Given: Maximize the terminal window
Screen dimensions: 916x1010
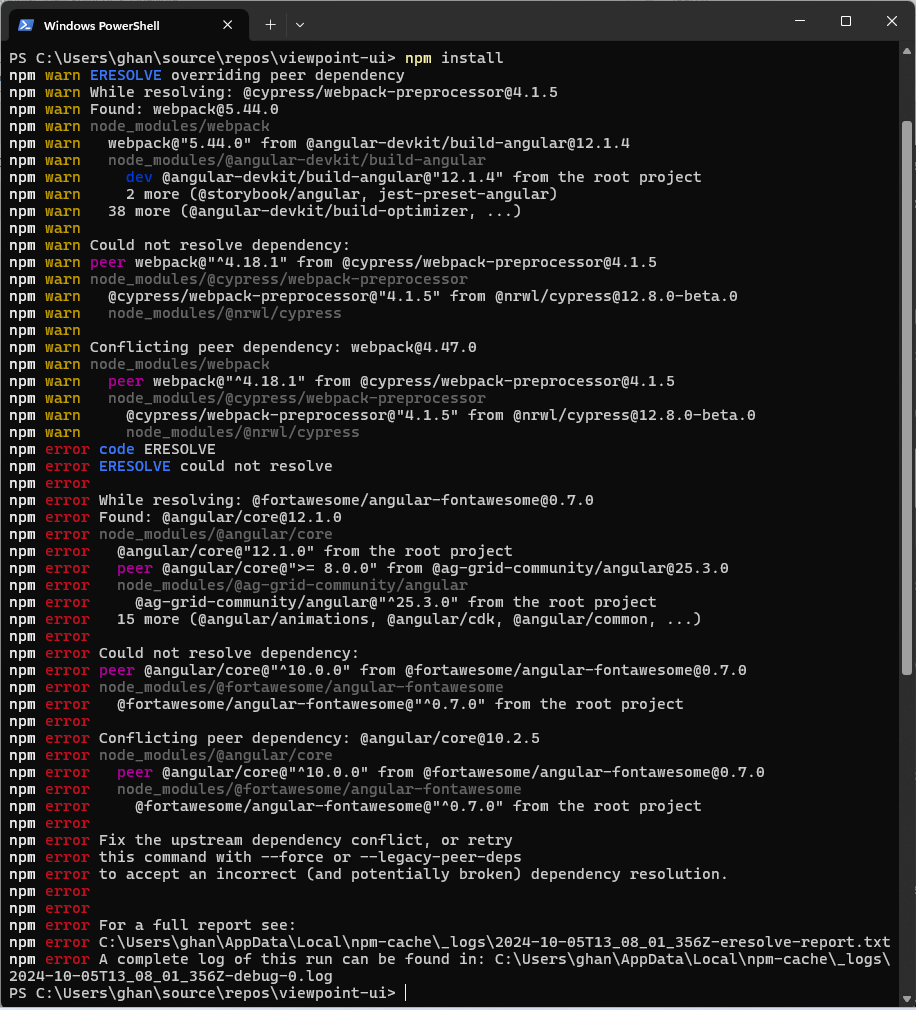Looking at the screenshot, I should click(846, 21).
